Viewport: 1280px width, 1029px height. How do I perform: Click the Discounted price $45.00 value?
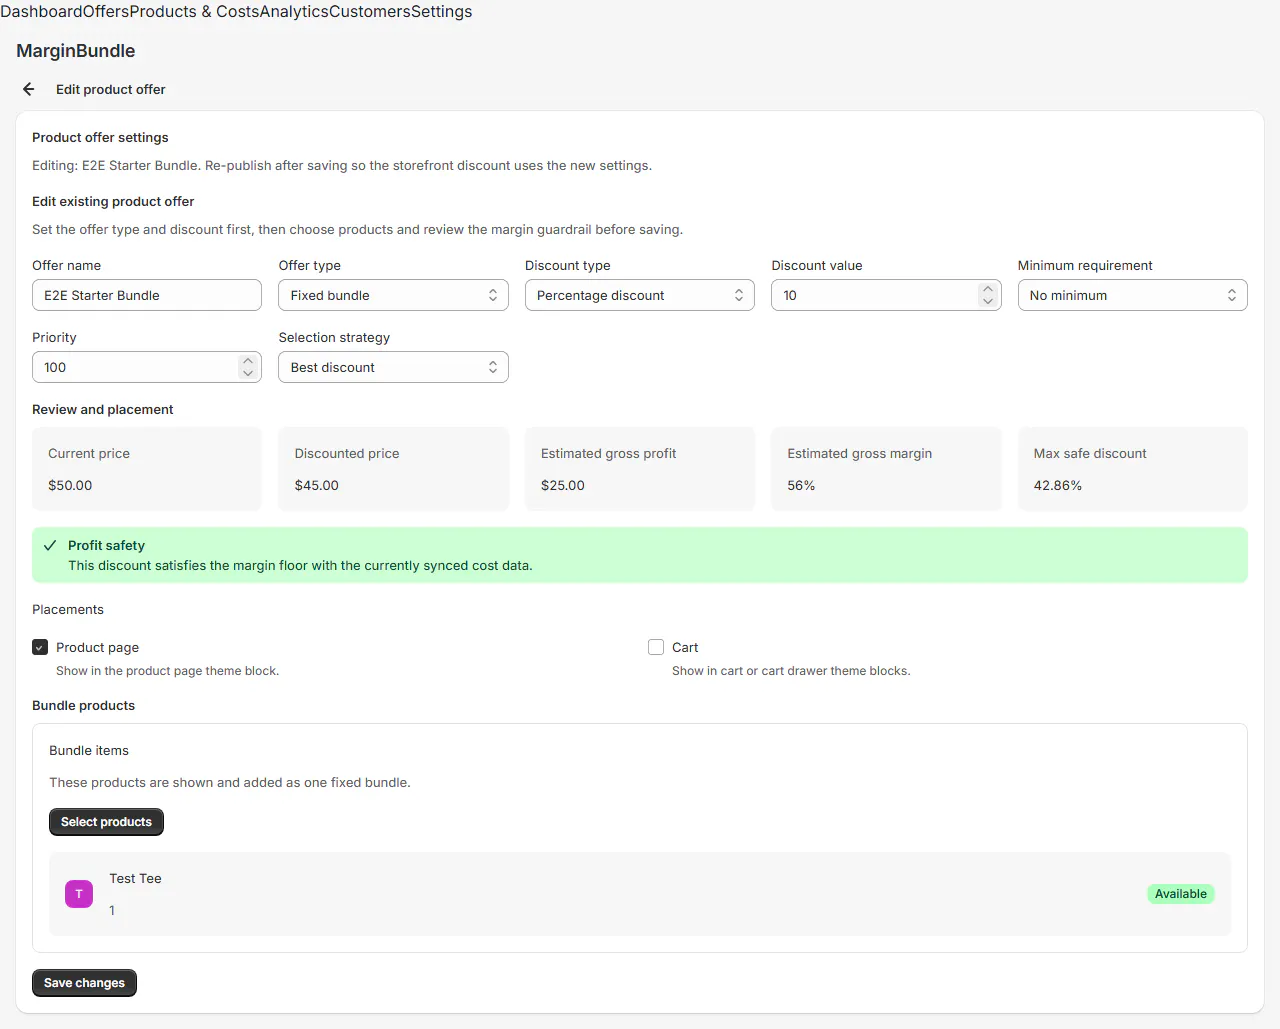click(317, 485)
